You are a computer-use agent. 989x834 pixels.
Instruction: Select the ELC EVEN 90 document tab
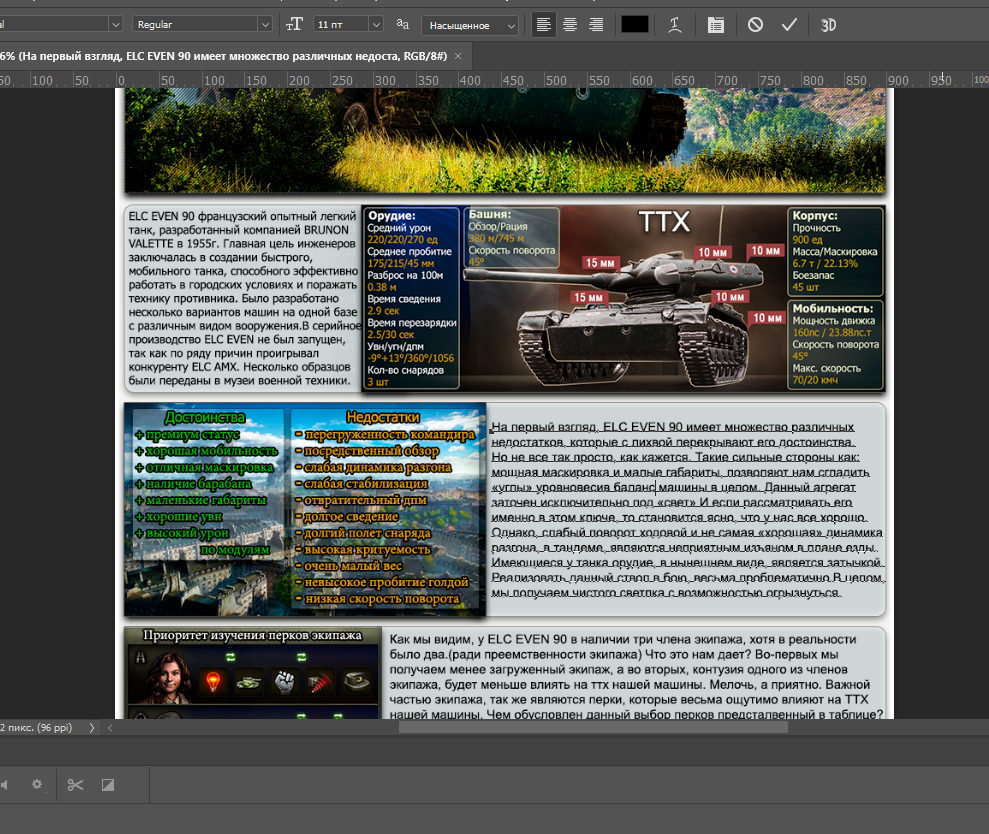(x=224, y=56)
